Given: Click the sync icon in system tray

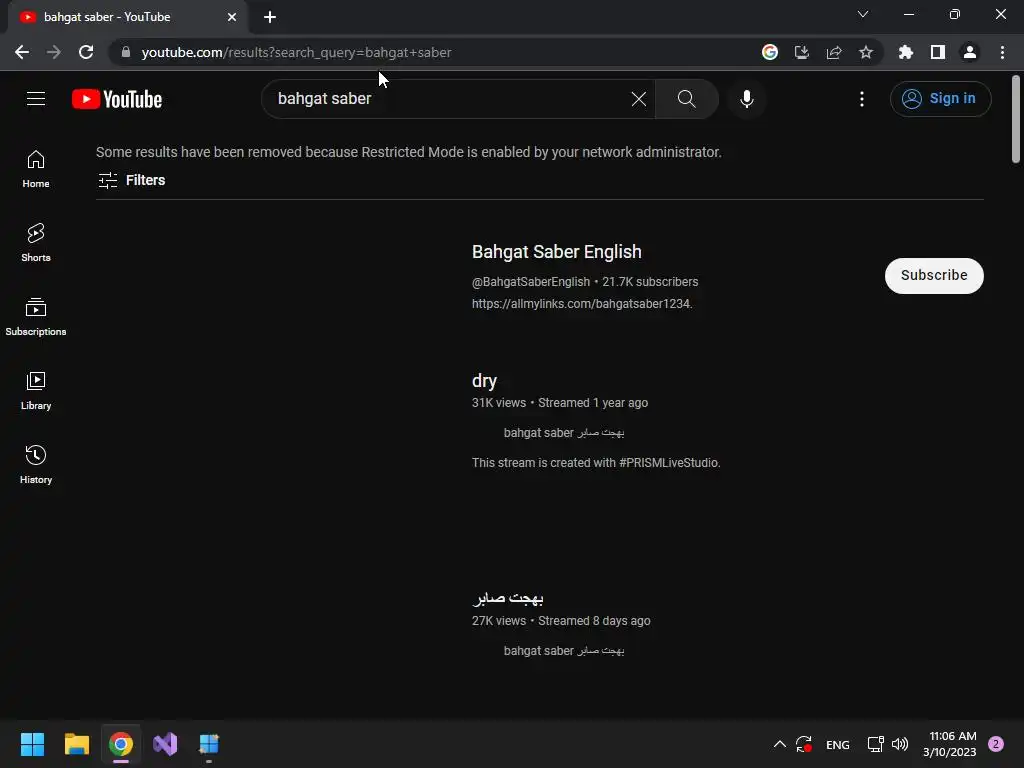Looking at the screenshot, I should pos(803,744).
